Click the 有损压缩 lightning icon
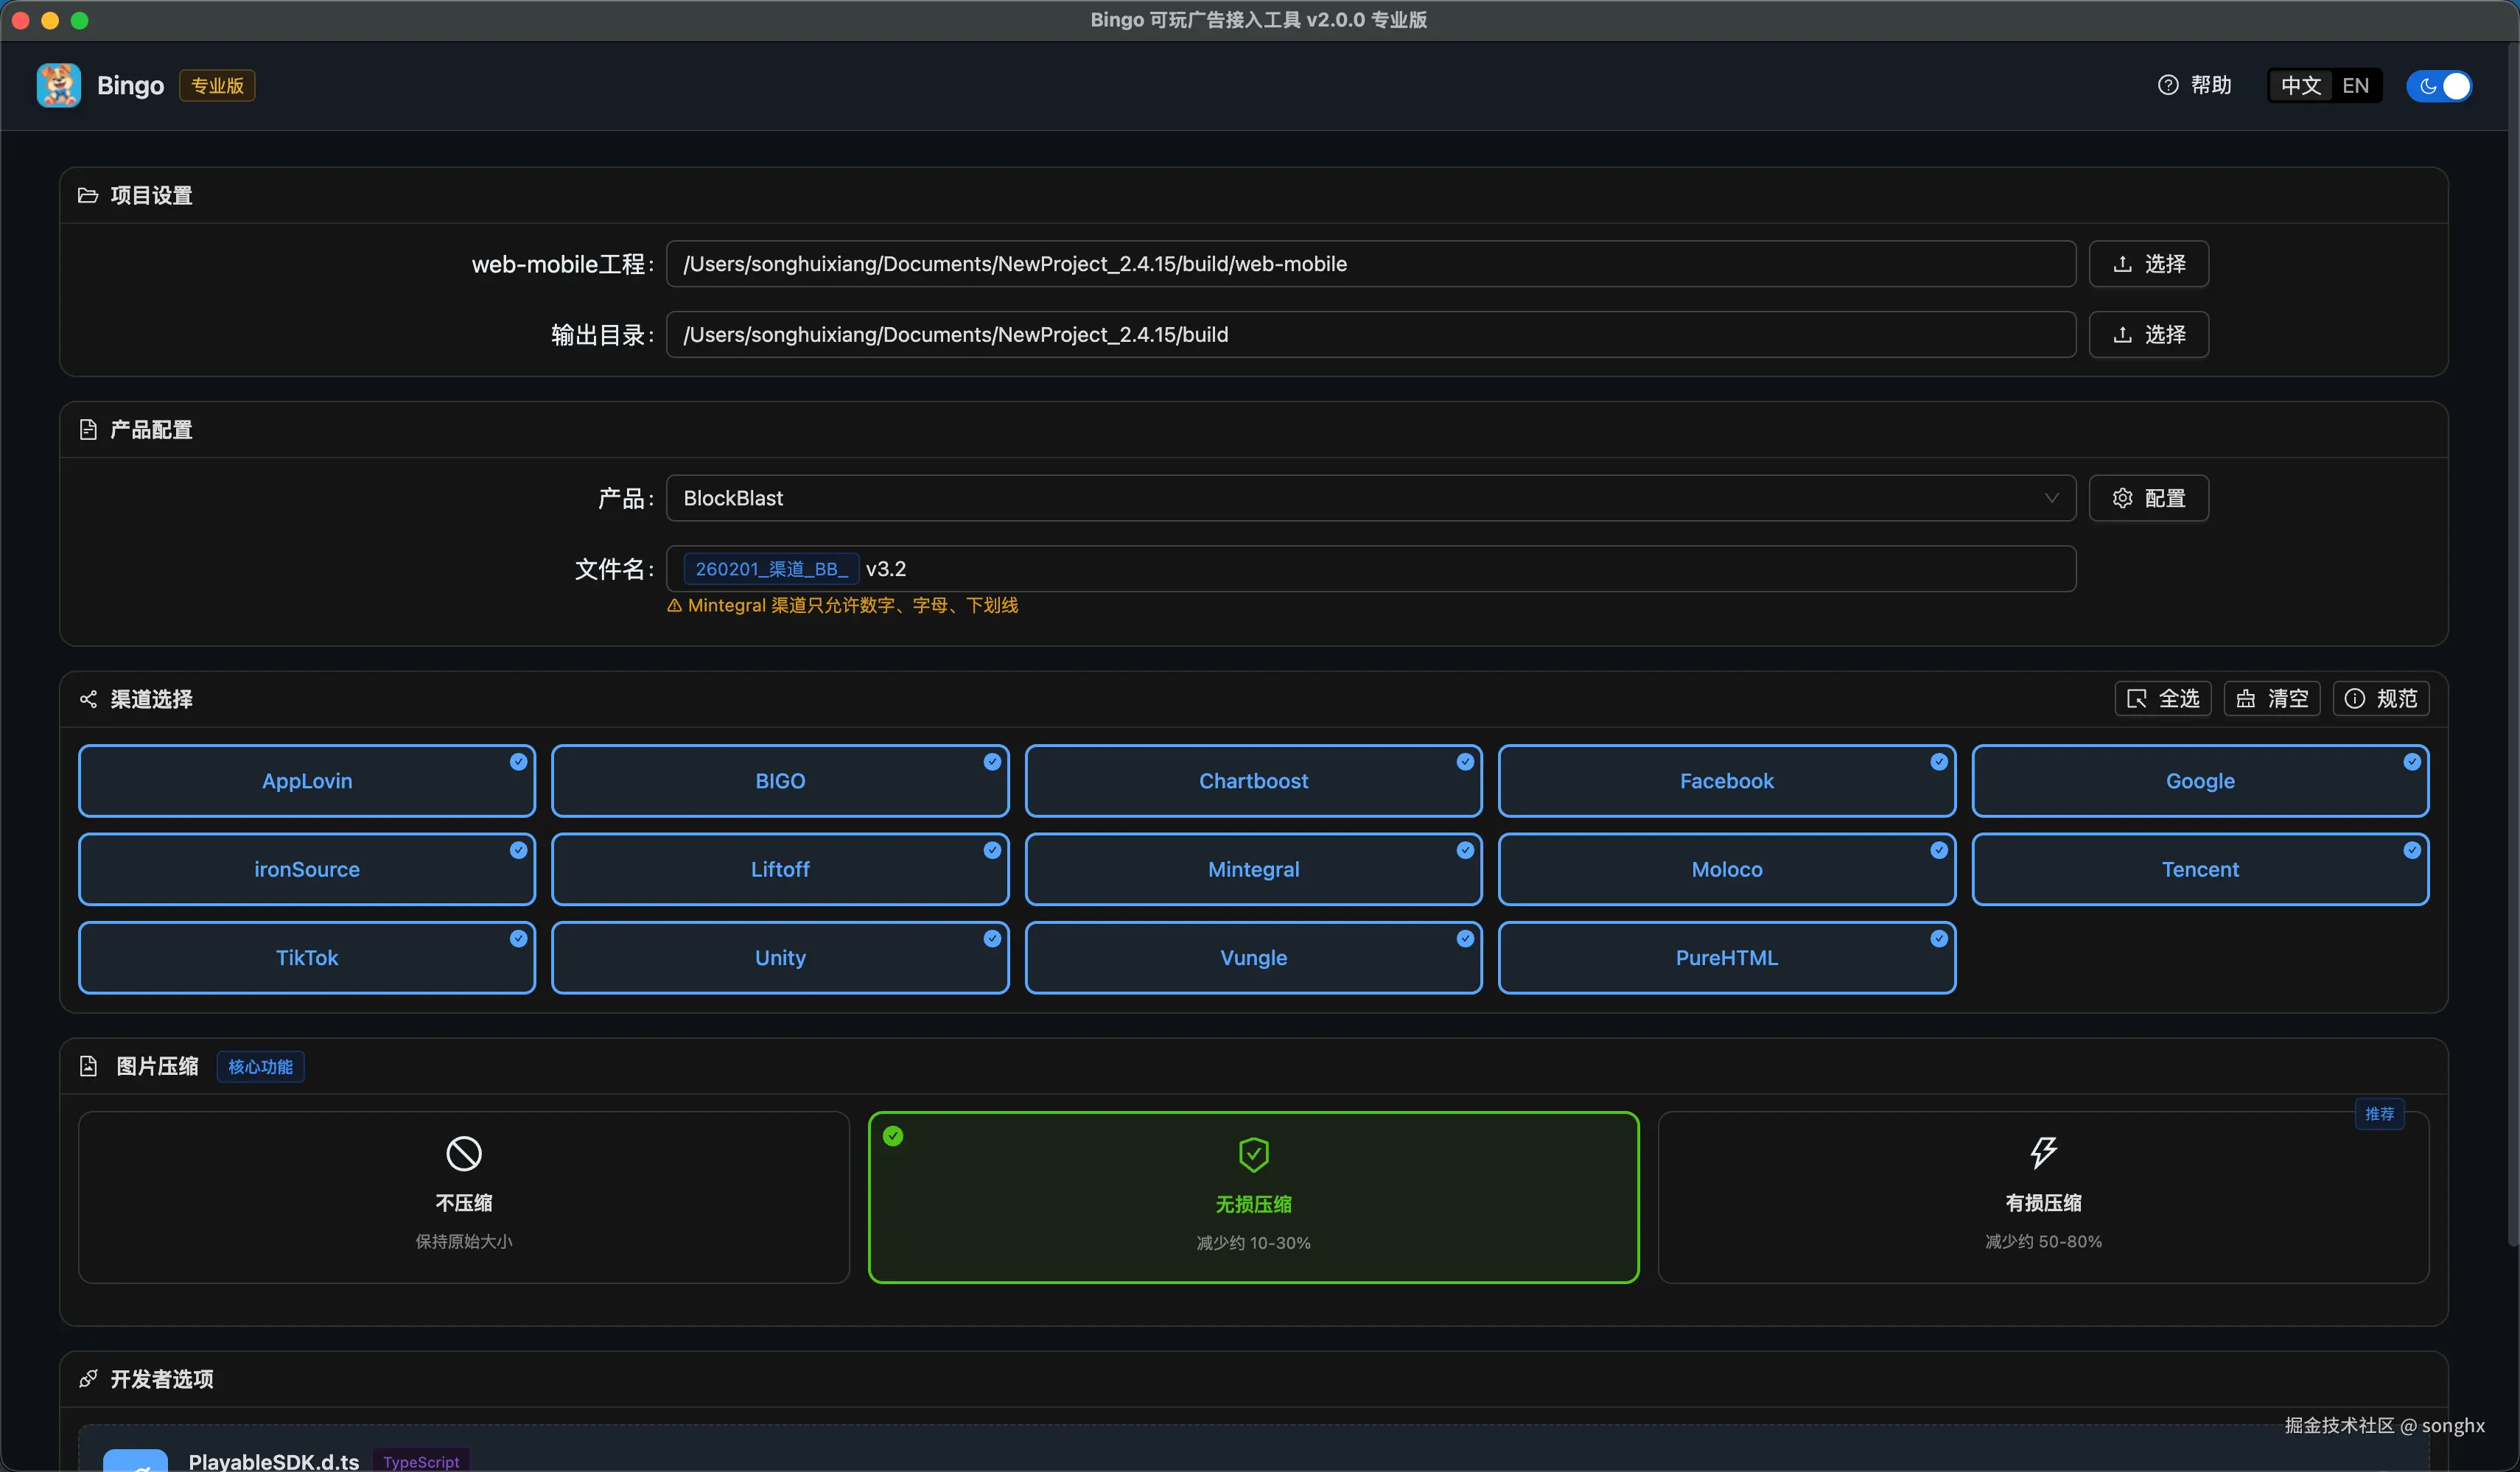This screenshot has height=1472, width=2520. click(x=2043, y=1153)
